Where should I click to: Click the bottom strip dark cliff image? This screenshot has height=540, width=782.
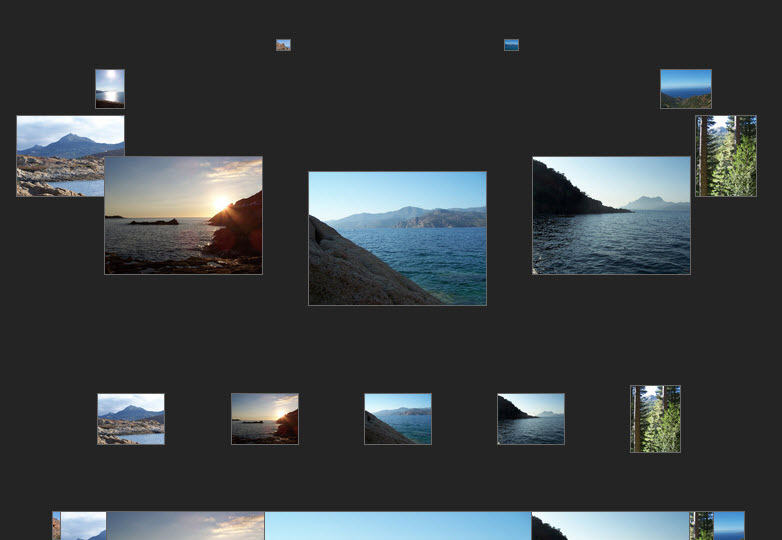(610, 526)
